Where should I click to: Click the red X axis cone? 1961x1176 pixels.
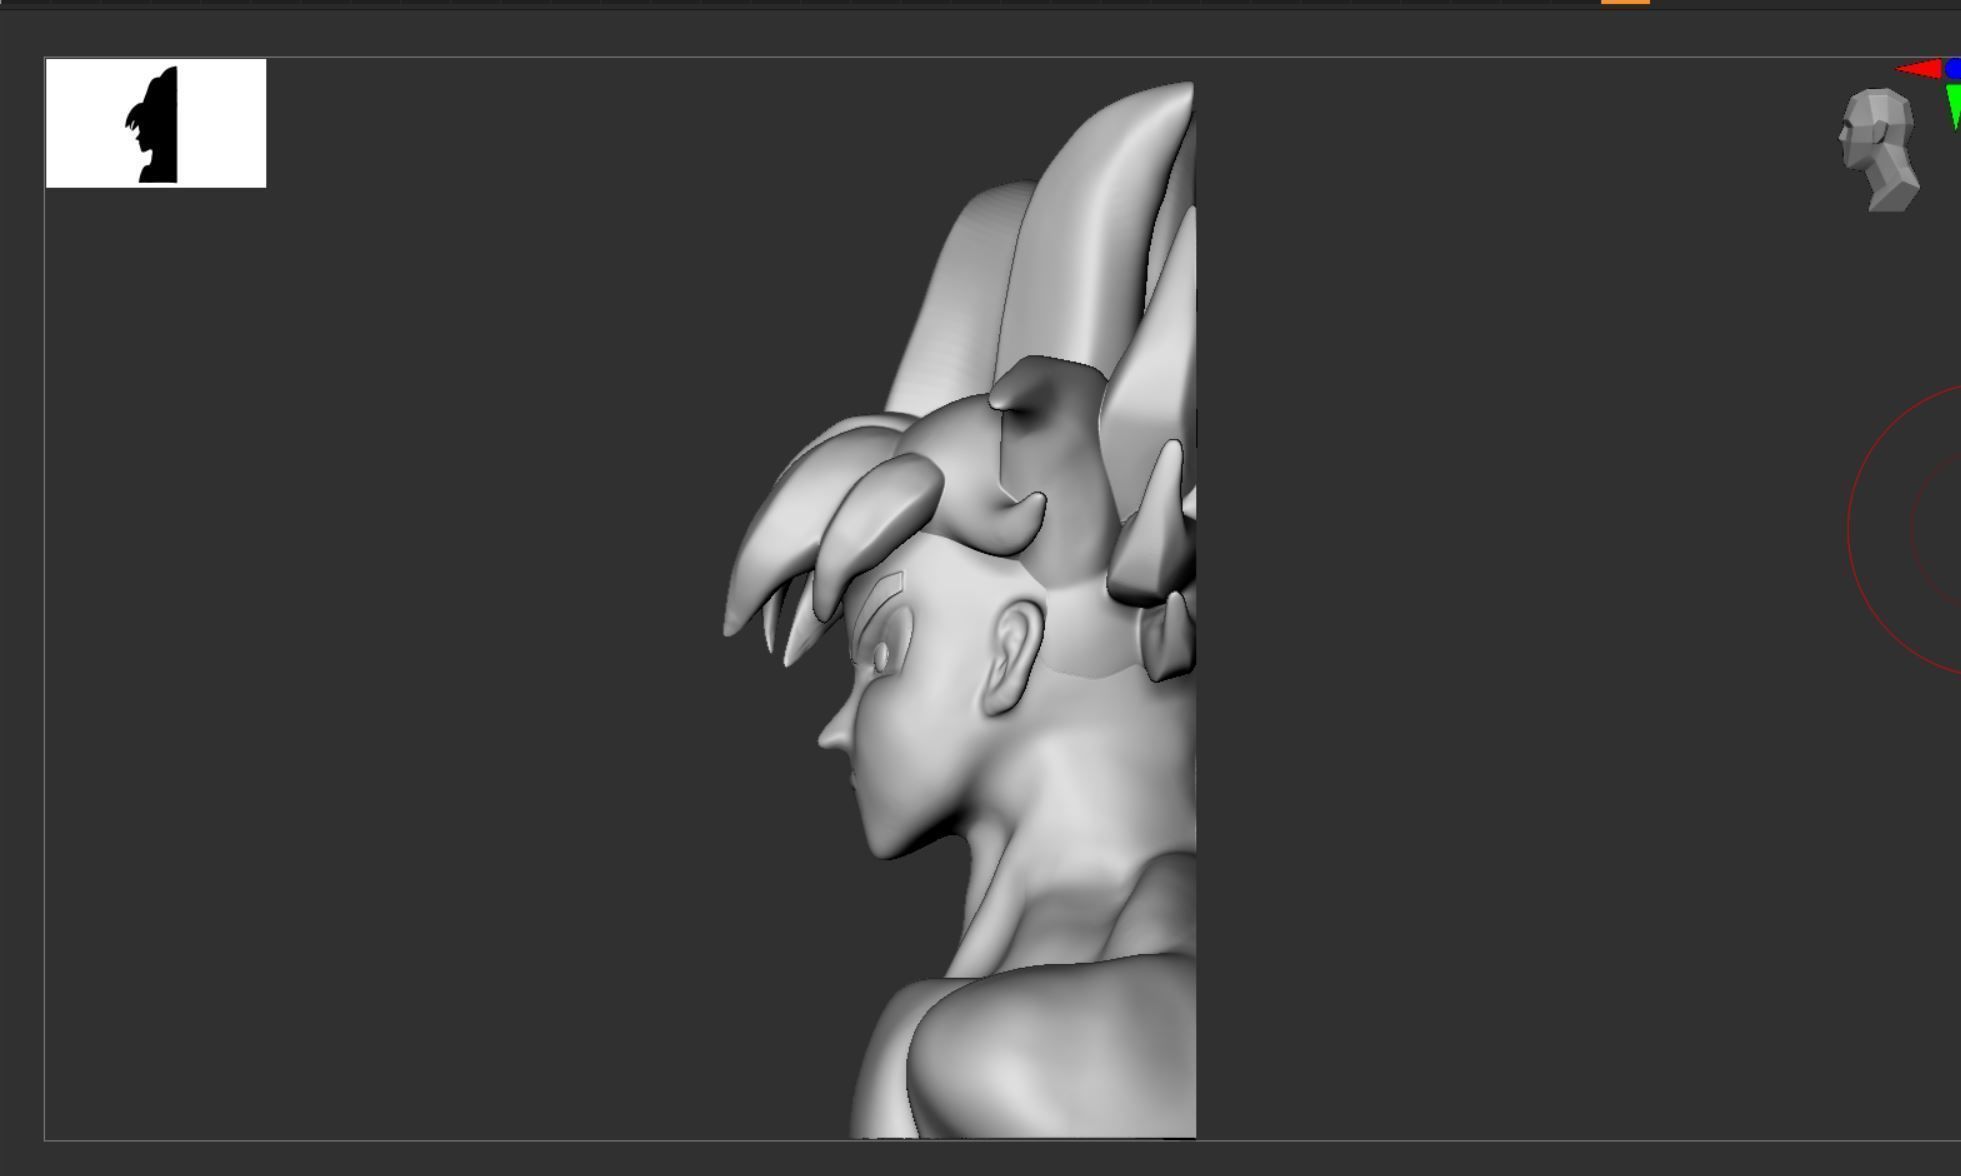point(1919,69)
